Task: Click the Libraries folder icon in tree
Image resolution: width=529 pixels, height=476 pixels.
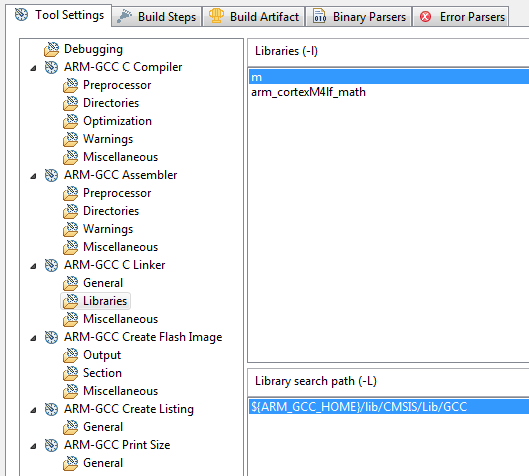Action: [71, 301]
